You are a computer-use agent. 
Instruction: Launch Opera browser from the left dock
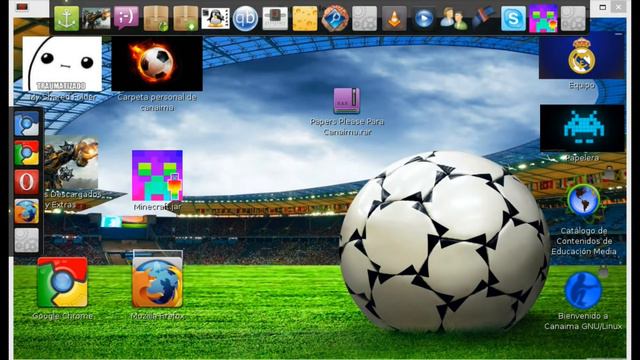click(x=27, y=182)
